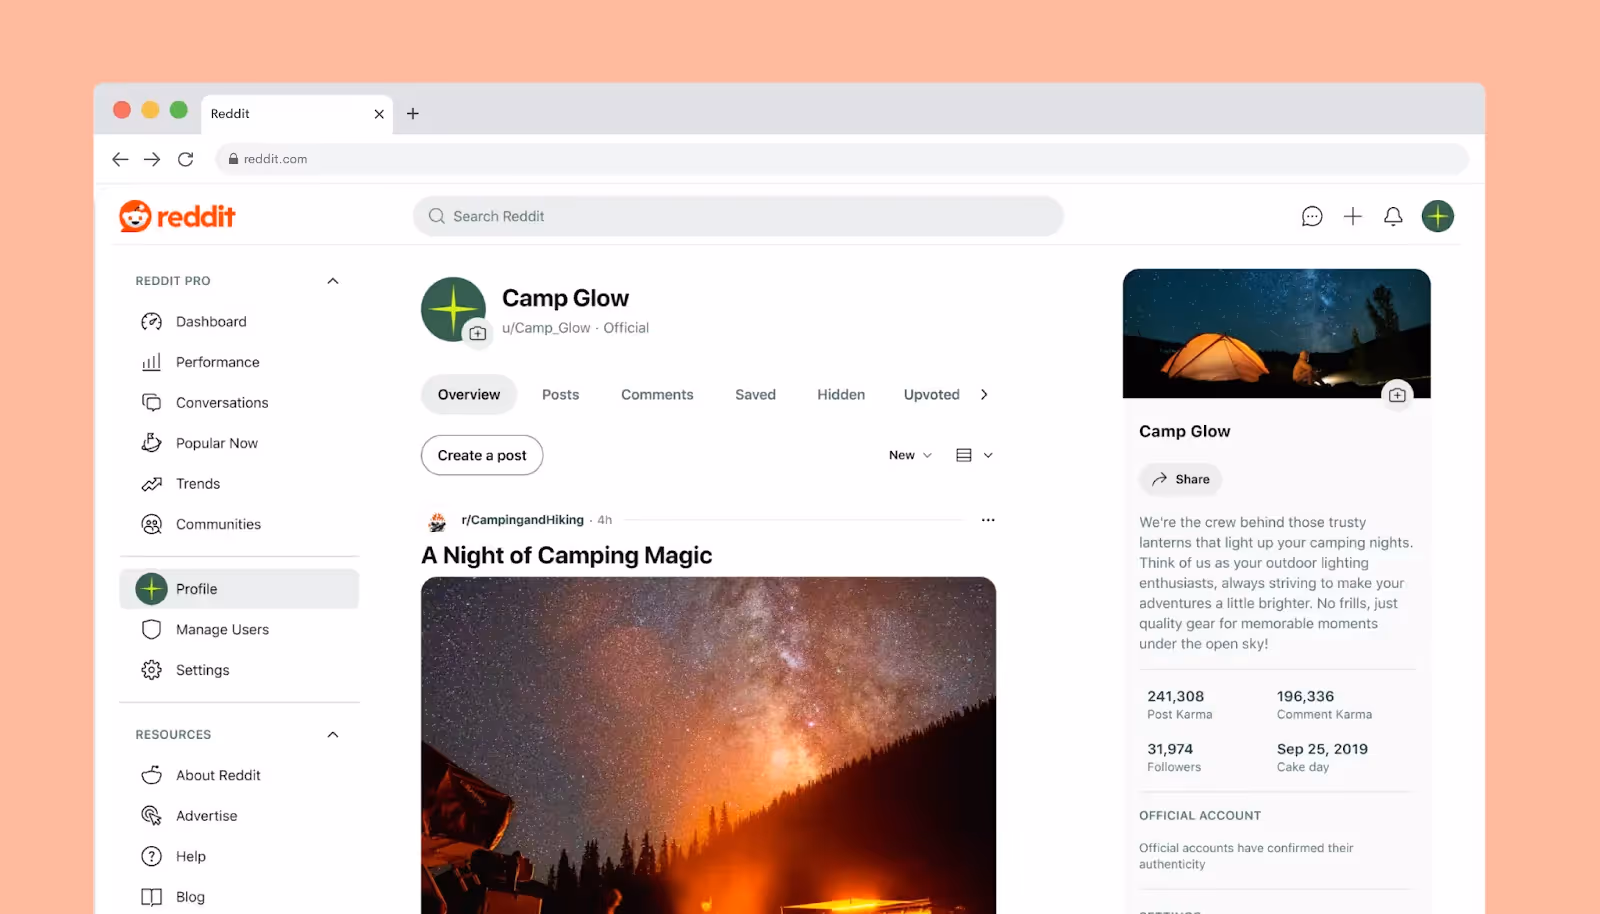Open Settings via the gear icon

point(151,669)
